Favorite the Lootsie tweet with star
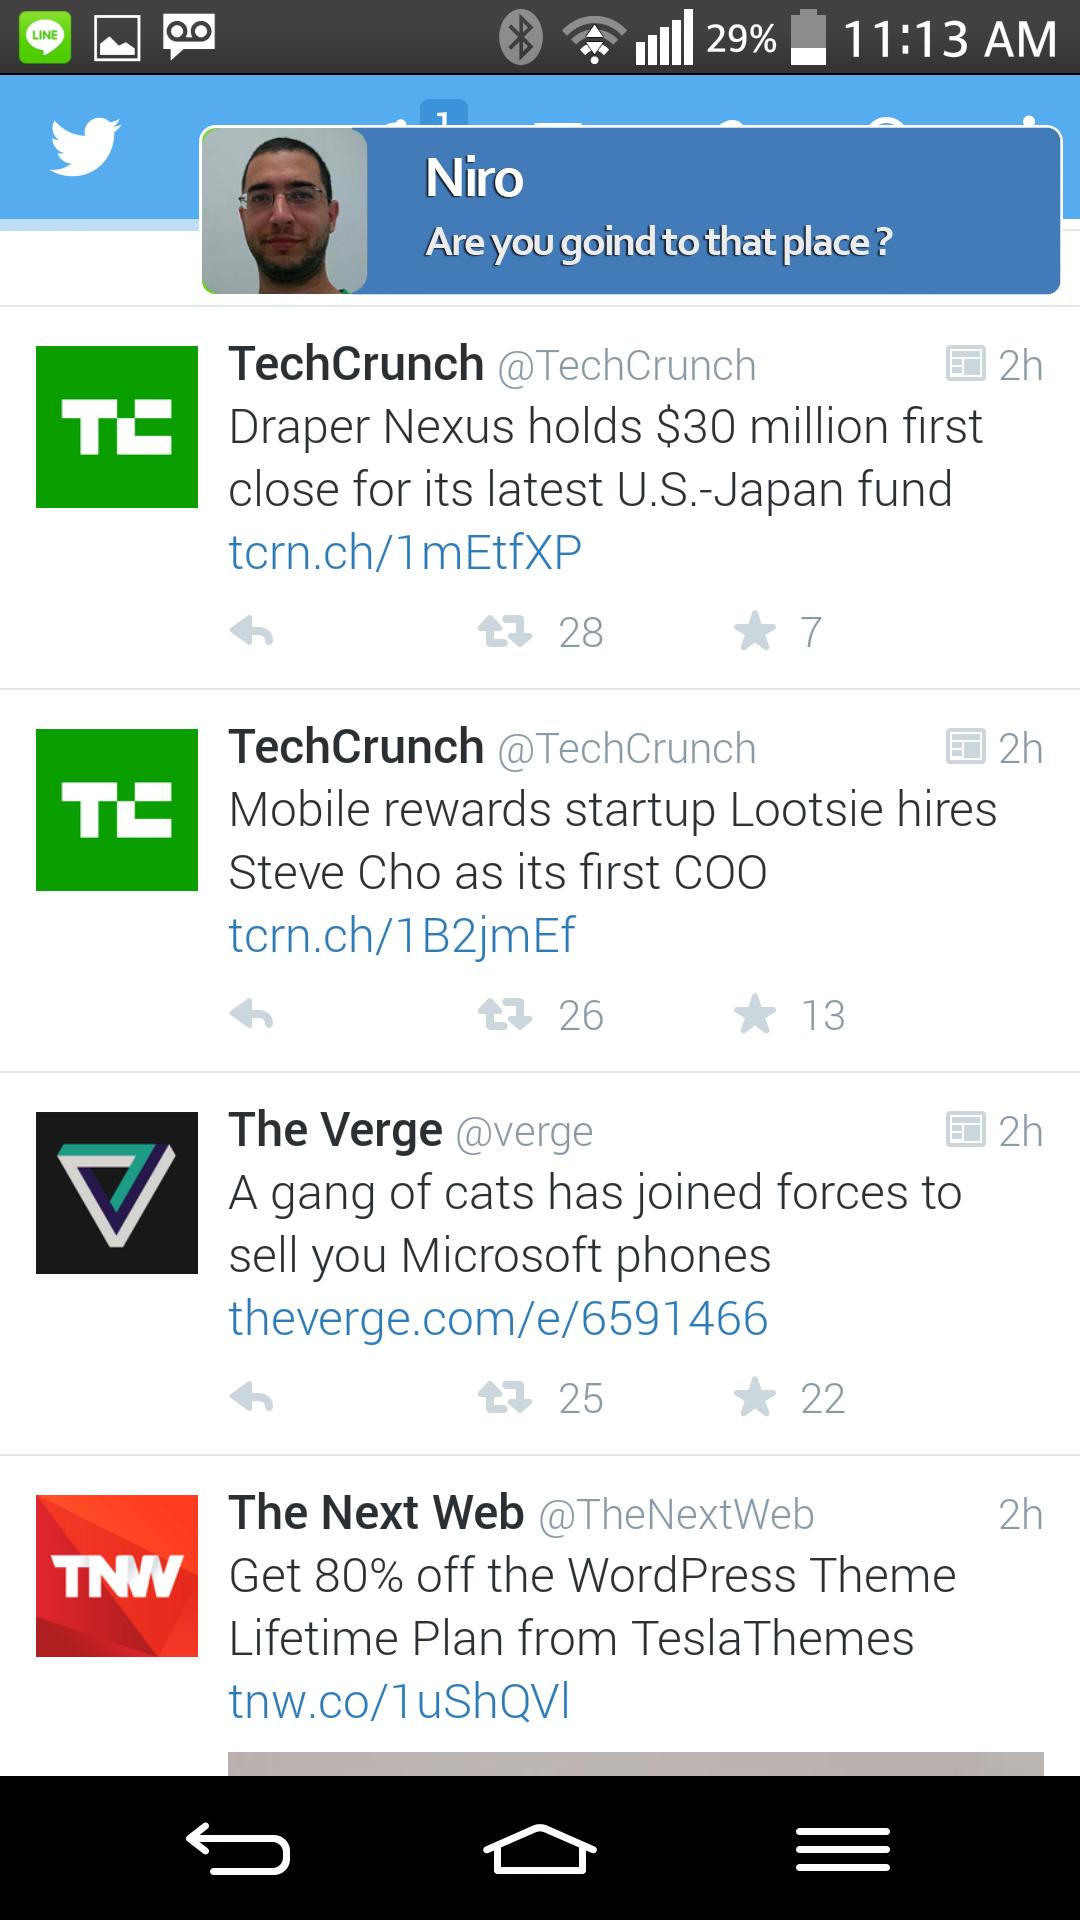Screen dimensions: 1080x1920 pos(755,1015)
